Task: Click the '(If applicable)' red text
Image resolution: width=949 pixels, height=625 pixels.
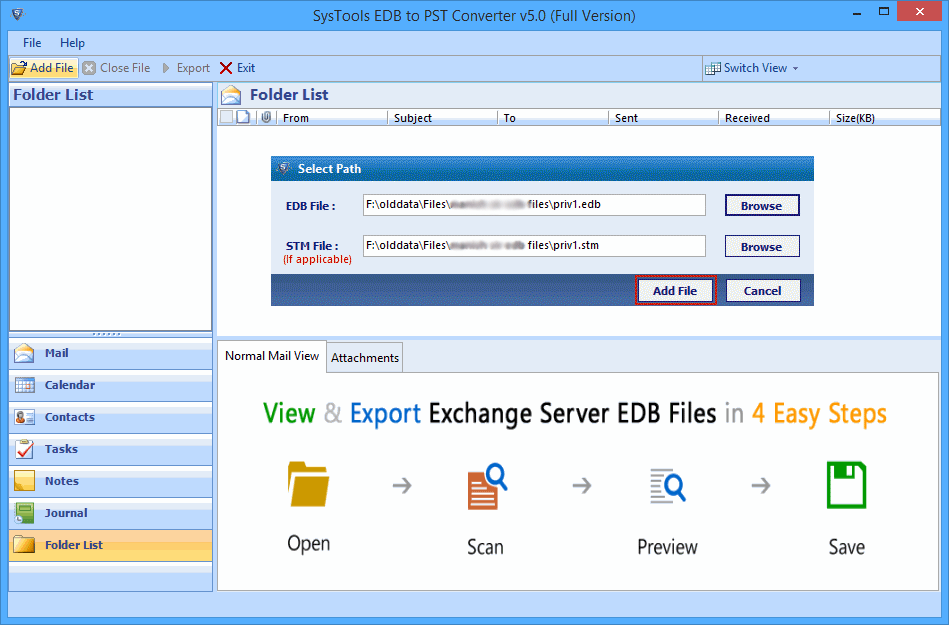Action: point(317,260)
